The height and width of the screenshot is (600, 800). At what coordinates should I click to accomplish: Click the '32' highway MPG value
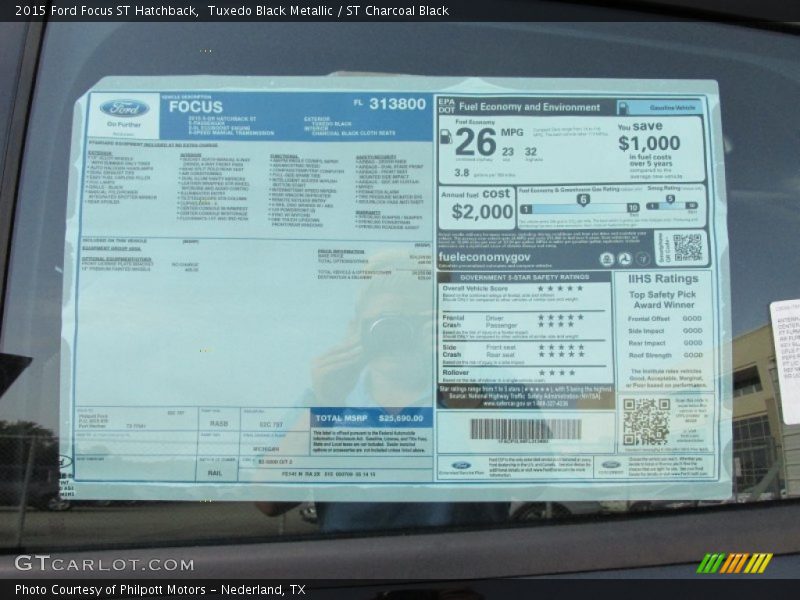(x=531, y=152)
